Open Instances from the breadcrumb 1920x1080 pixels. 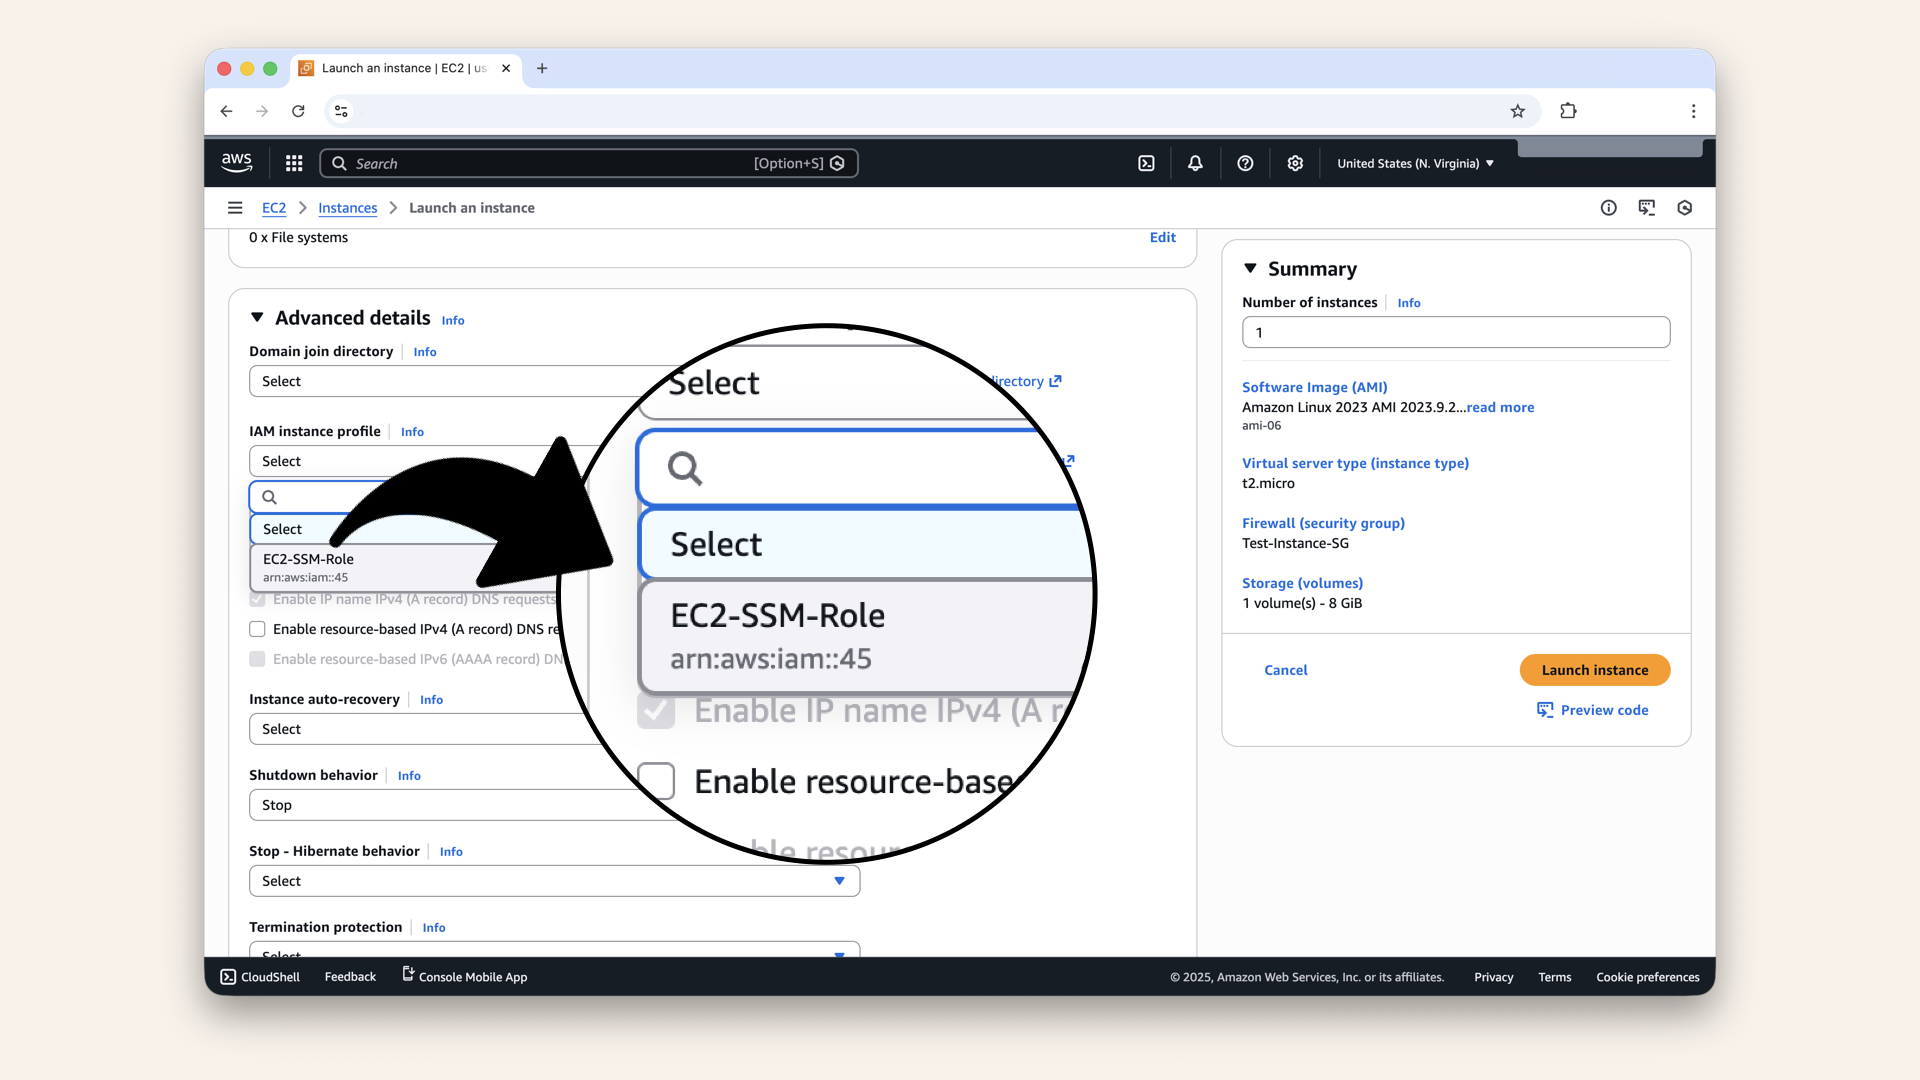(x=347, y=207)
